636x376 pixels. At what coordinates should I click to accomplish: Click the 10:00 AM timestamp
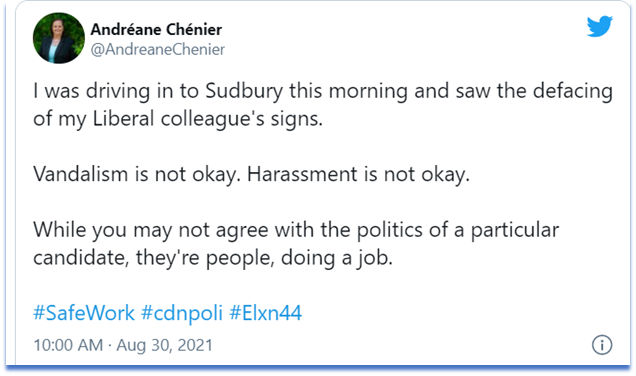(x=68, y=345)
